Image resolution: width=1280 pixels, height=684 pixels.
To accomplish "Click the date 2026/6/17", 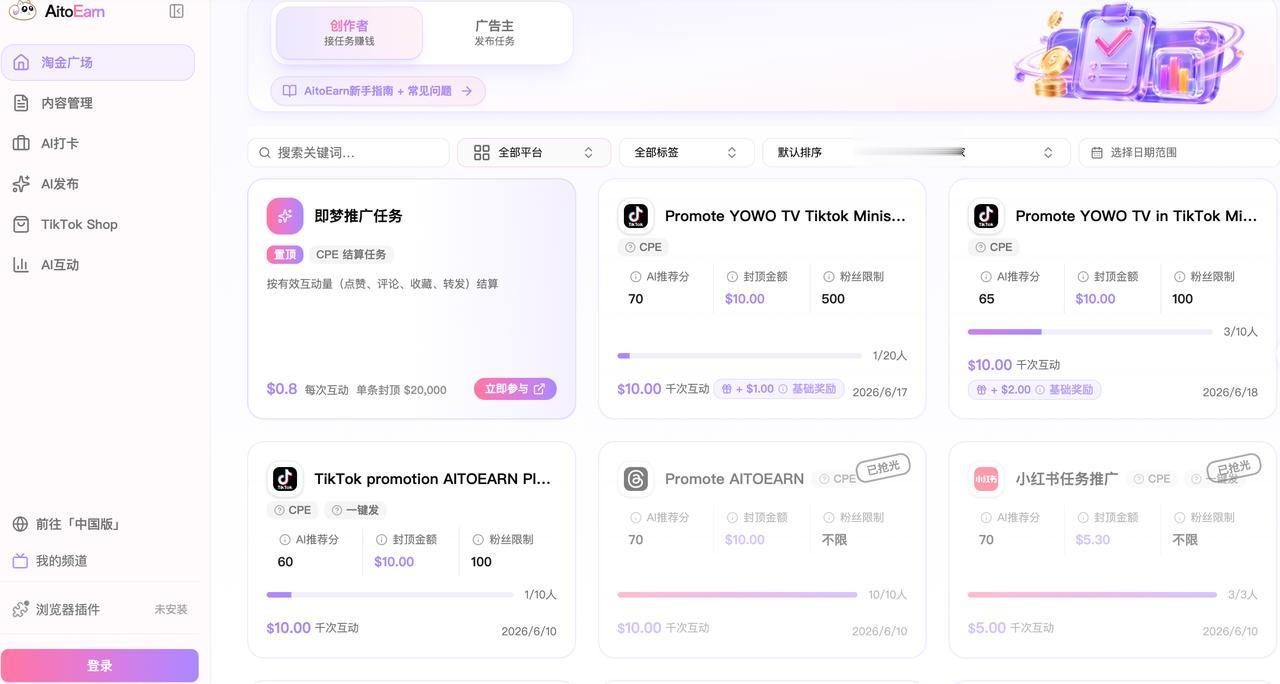I will click(x=880, y=392).
